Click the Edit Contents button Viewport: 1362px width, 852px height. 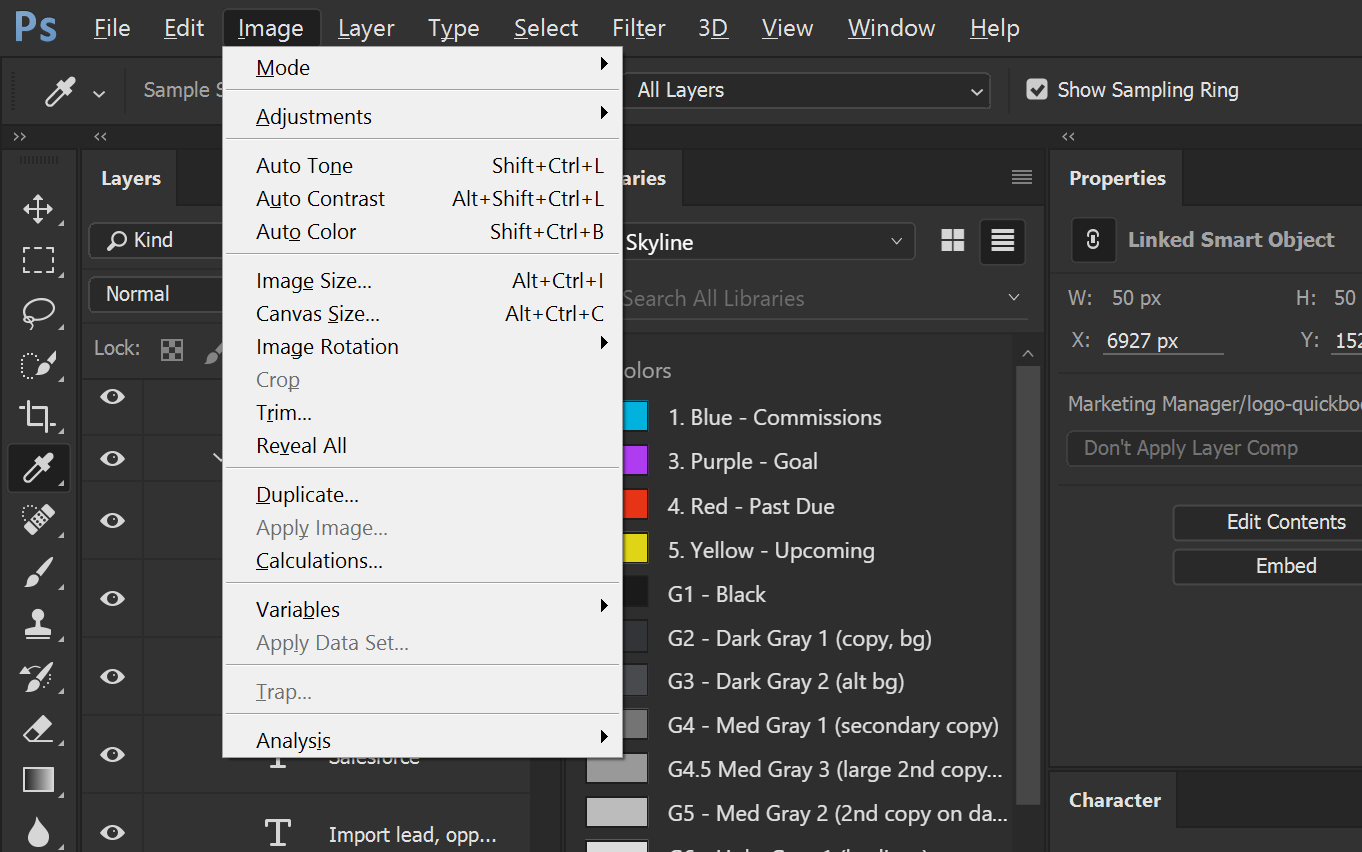click(x=1270, y=522)
